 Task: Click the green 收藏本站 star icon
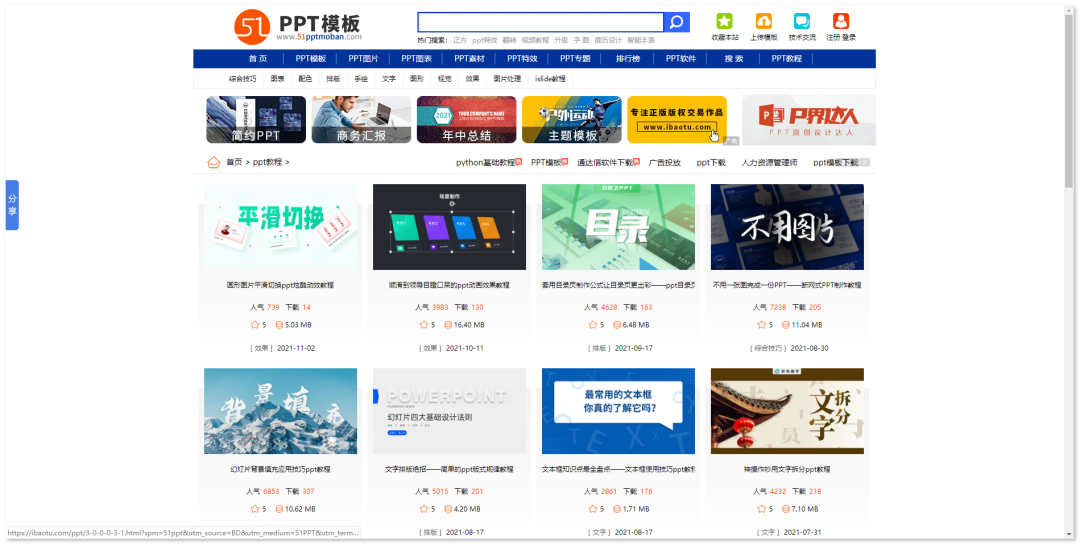click(x=724, y=21)
